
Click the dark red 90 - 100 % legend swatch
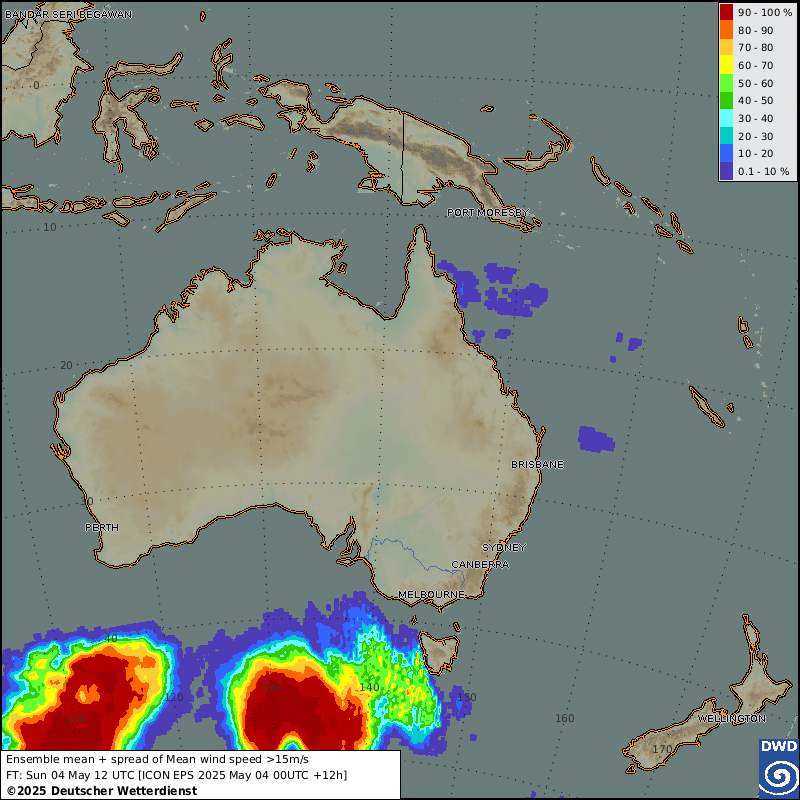[726, 12]
